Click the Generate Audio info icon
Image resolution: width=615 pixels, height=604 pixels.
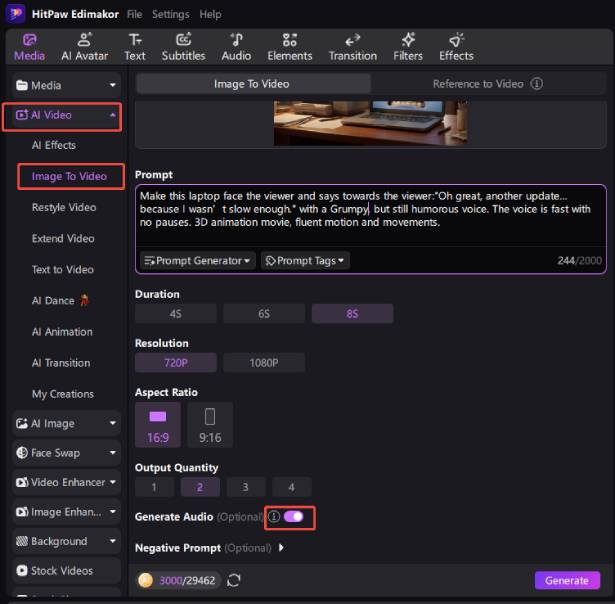click(274, 517)
